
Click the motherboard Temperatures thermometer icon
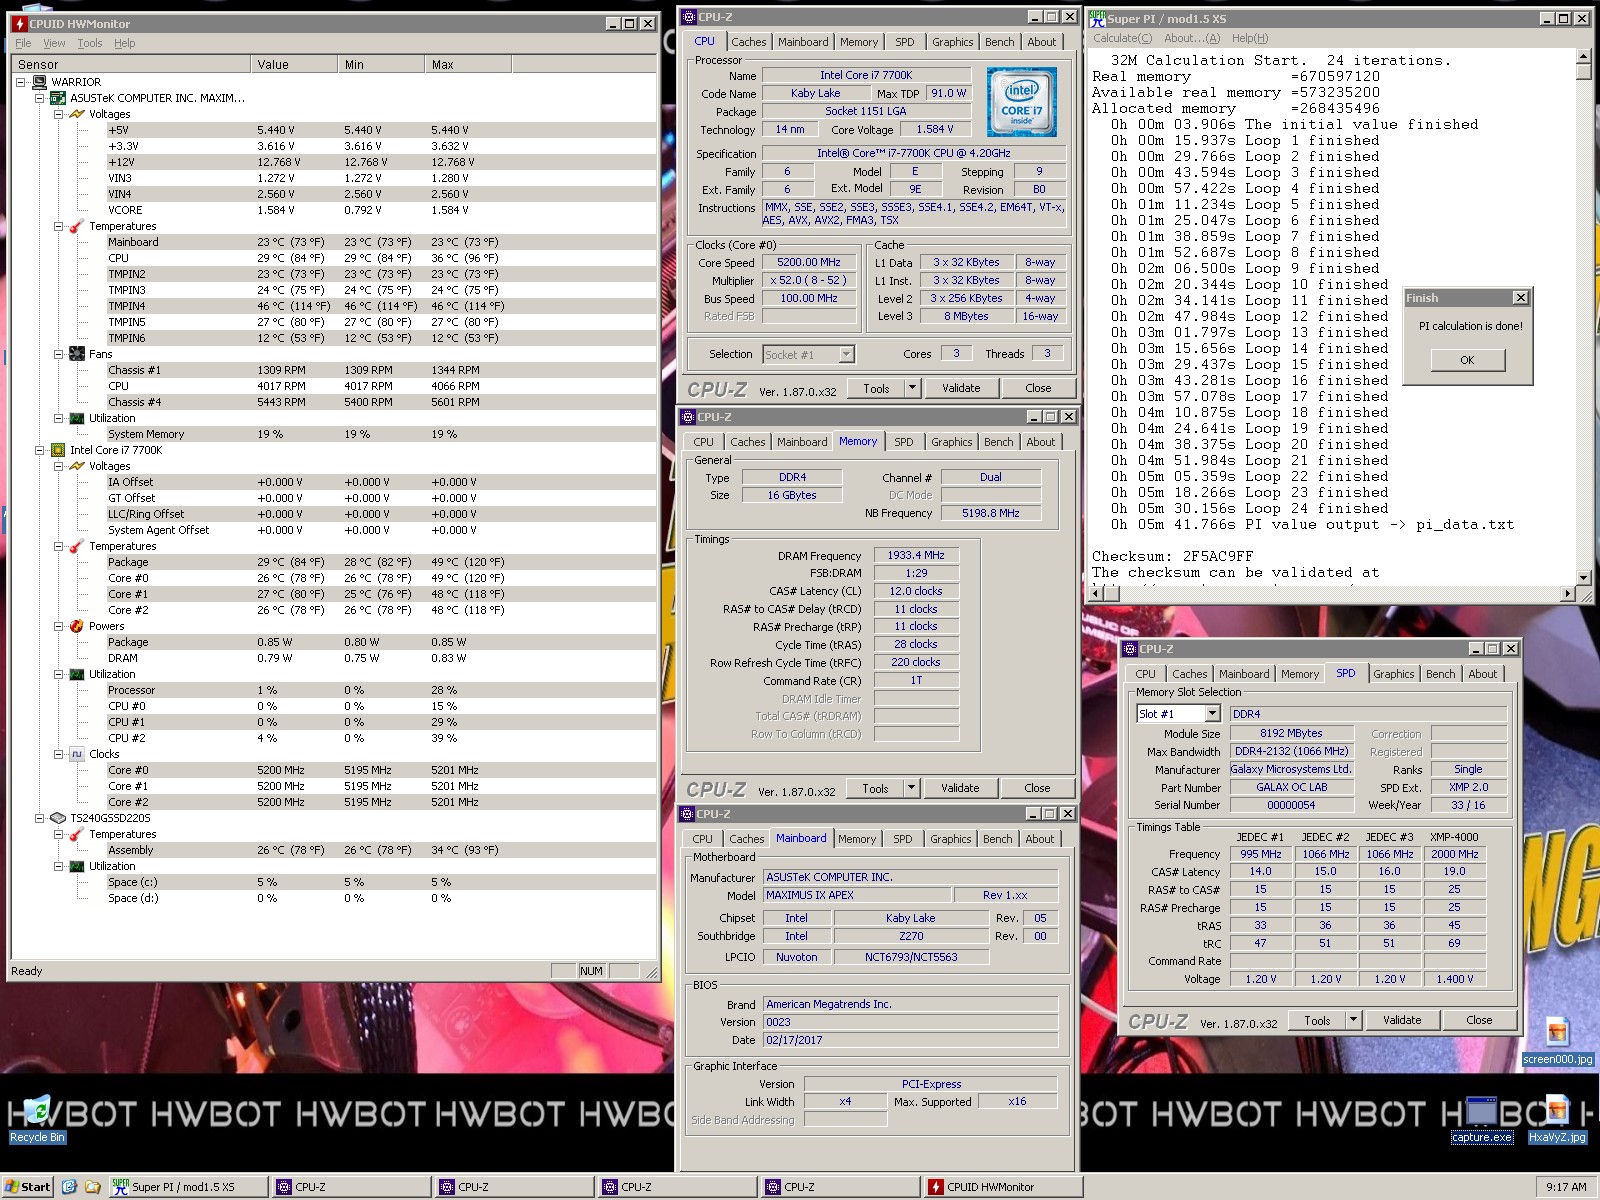(77, 226)
